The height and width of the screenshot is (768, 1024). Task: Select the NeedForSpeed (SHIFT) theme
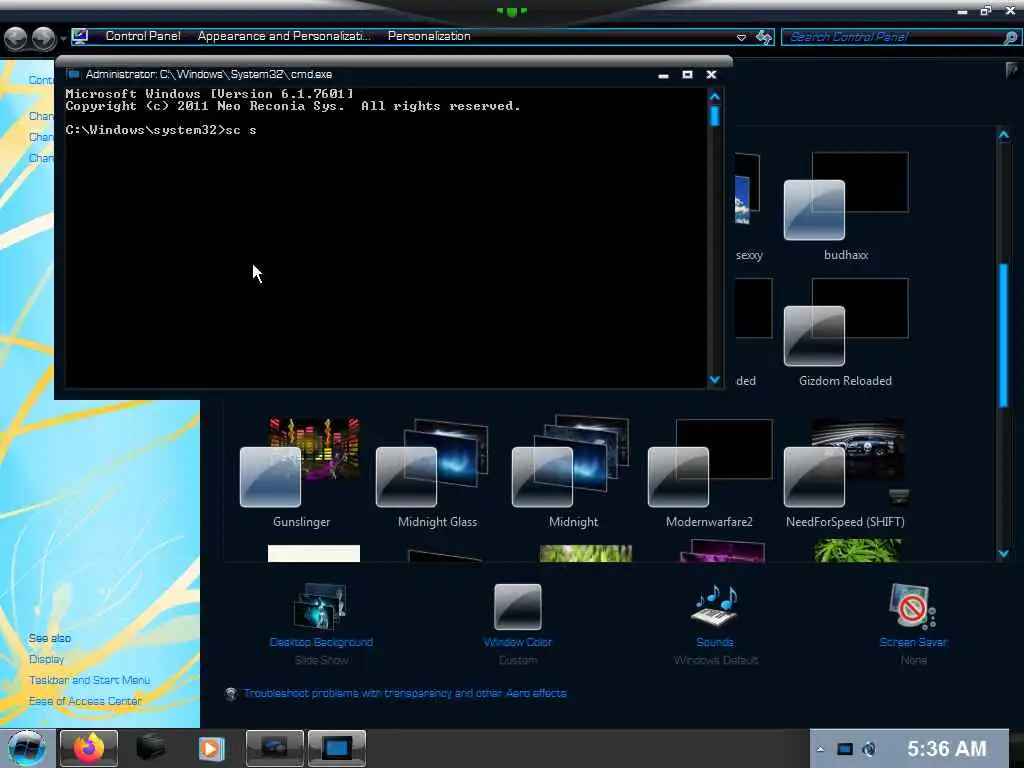pyautogui.click(x=845, y=473)
